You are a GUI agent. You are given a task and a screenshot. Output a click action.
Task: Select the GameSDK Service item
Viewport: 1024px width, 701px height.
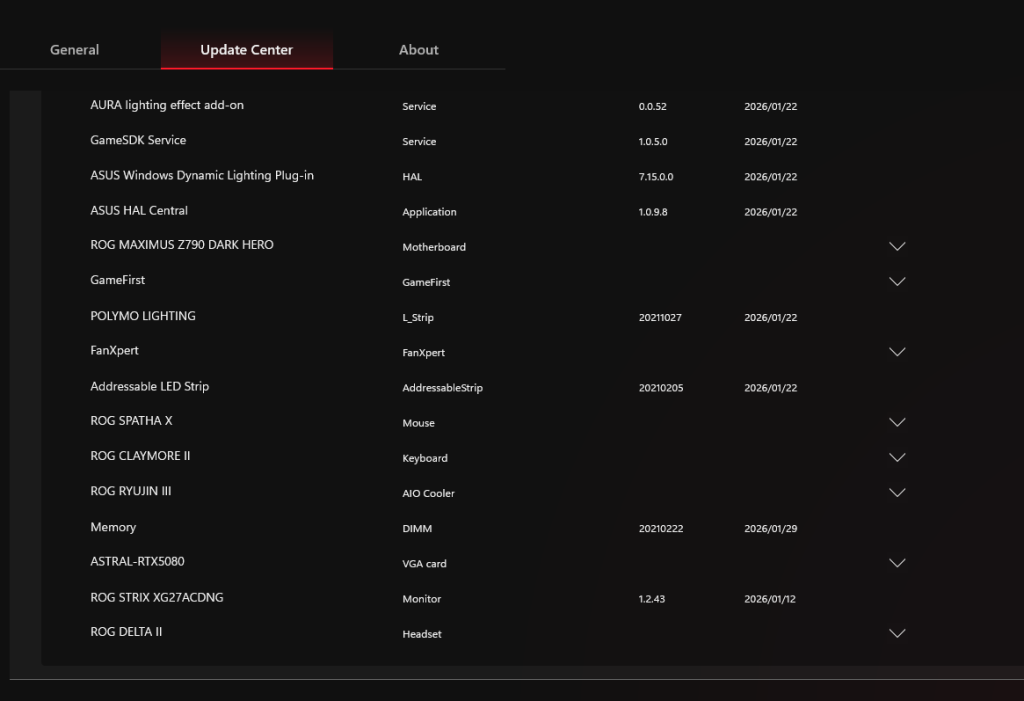click(138, 140)
